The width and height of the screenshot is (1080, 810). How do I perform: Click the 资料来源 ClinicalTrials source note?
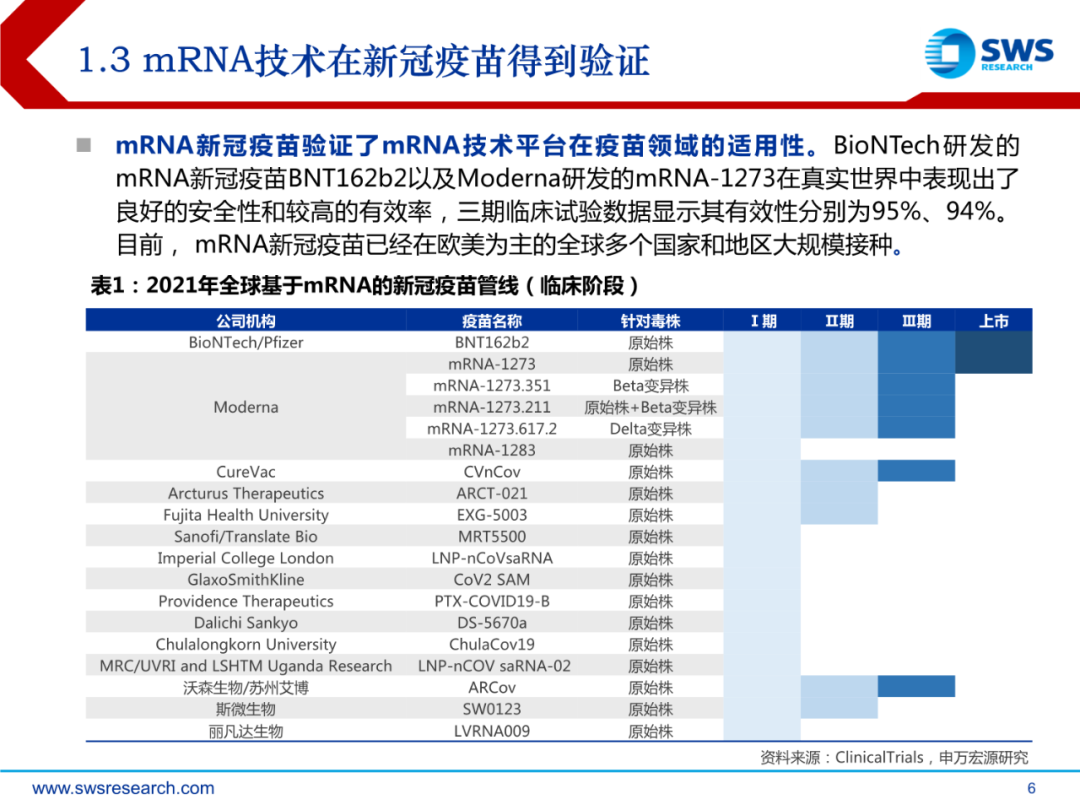point(894,758)
